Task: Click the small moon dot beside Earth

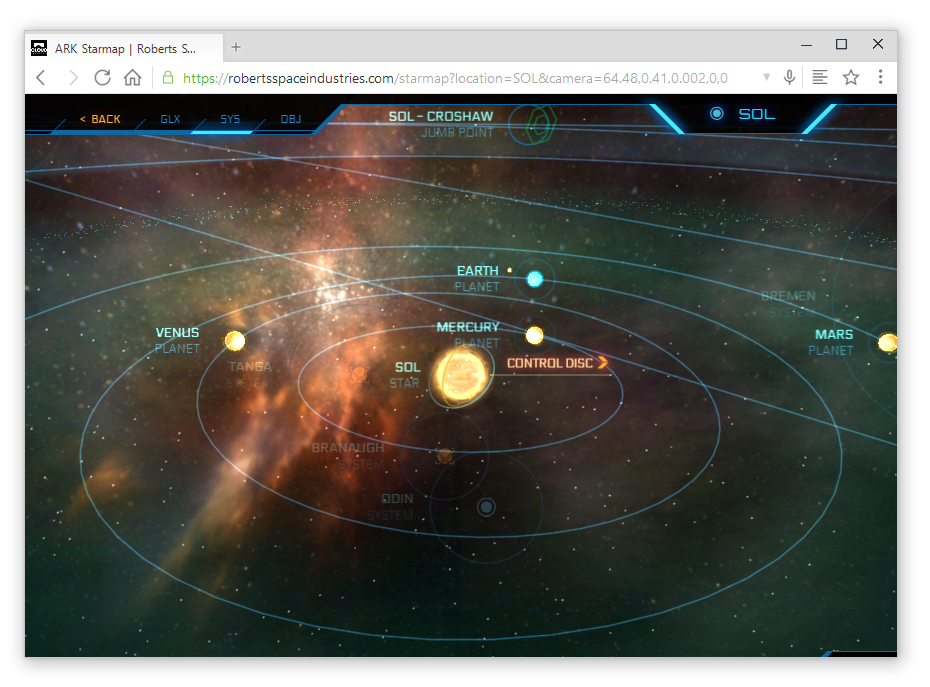Action: 509,270
